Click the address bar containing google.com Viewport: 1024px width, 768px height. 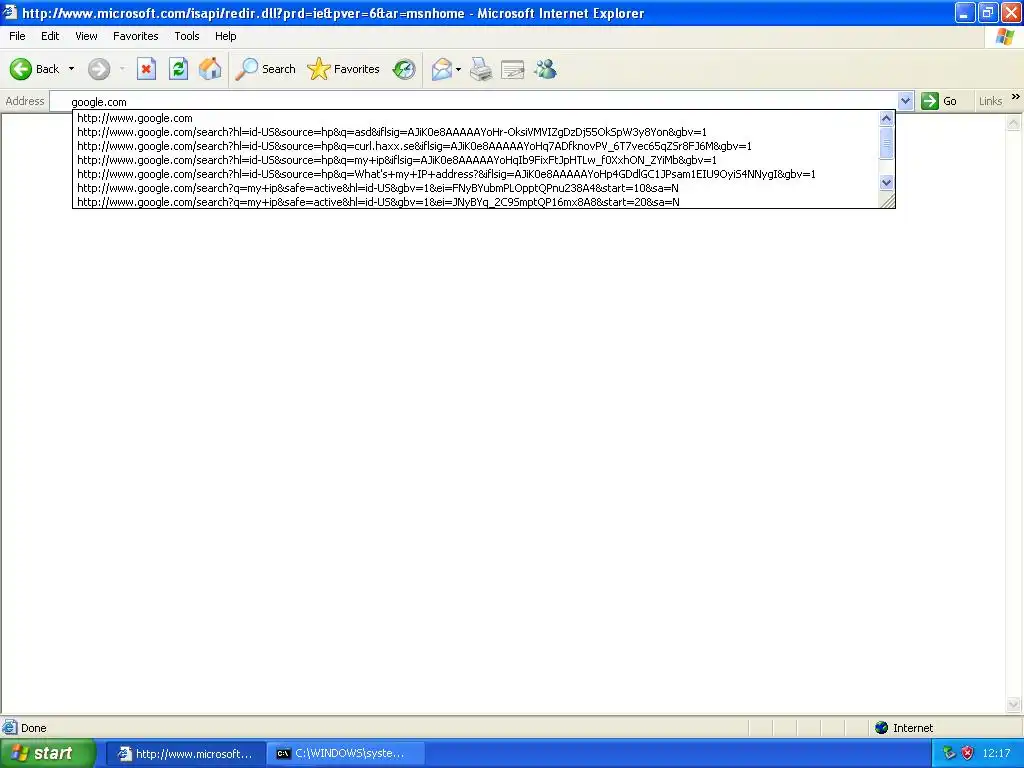(x=474, y=101)
